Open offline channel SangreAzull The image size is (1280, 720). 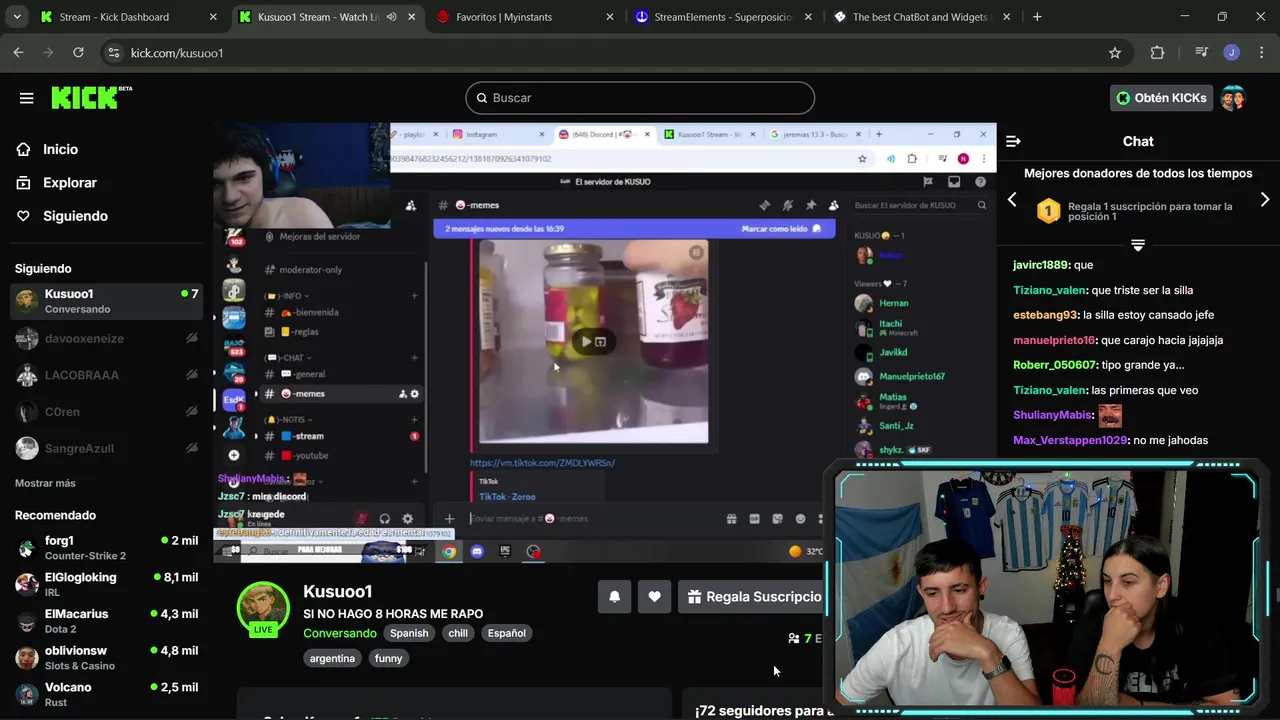pyautogui.click(x=106, y=449)
